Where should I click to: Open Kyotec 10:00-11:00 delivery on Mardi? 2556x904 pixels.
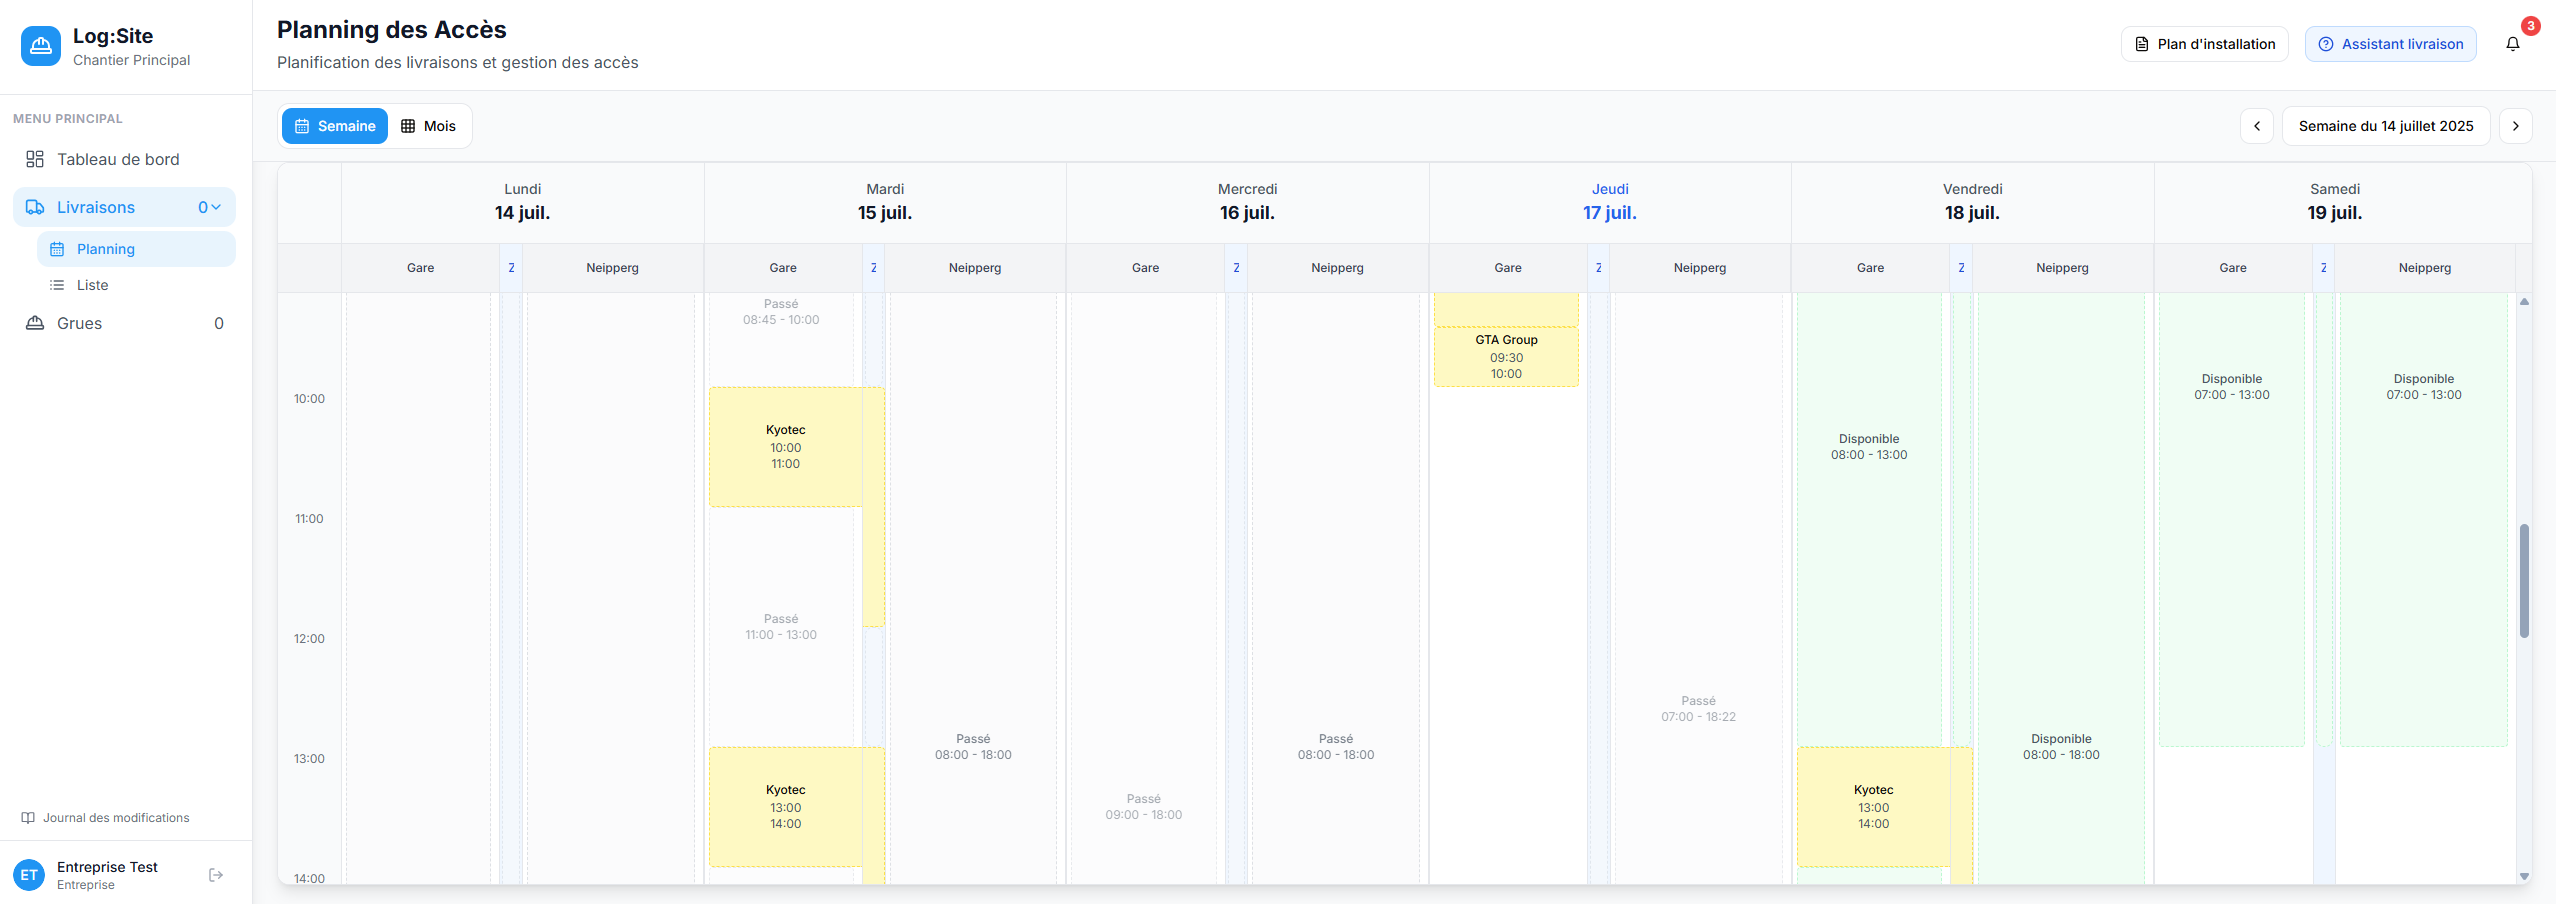tap(786, 447)
